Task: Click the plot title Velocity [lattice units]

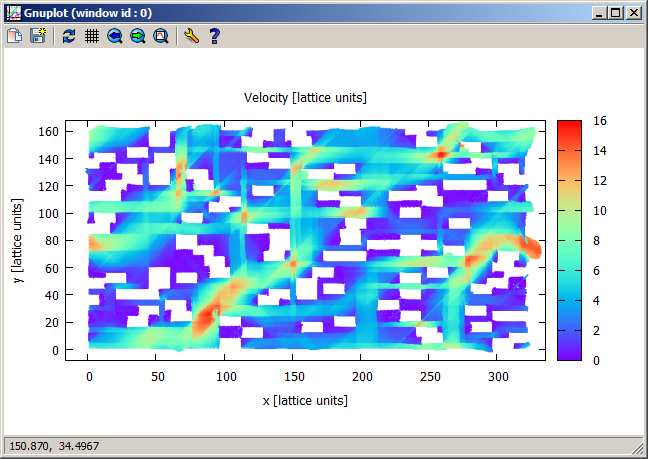Action: pos(305,97)
